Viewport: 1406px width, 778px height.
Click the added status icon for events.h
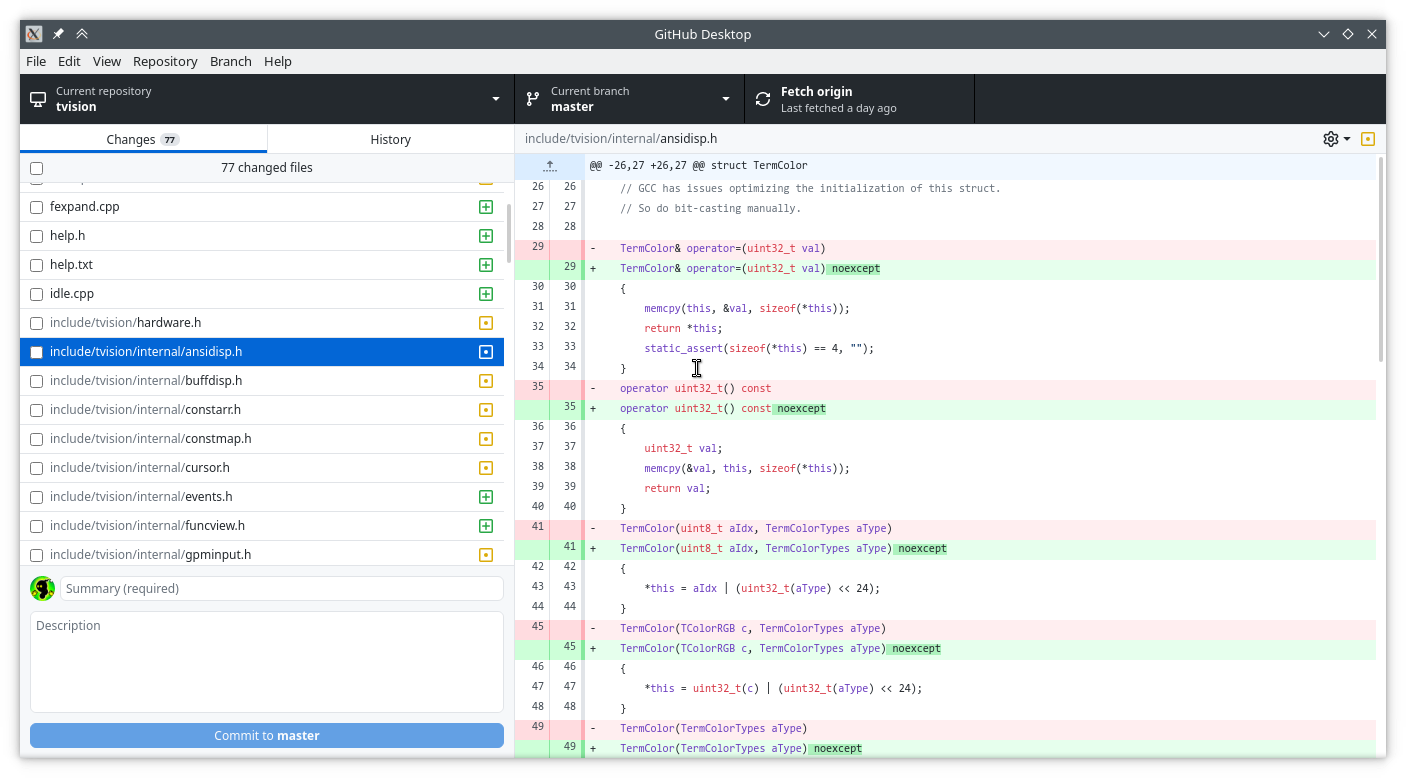tap(486, 497)
